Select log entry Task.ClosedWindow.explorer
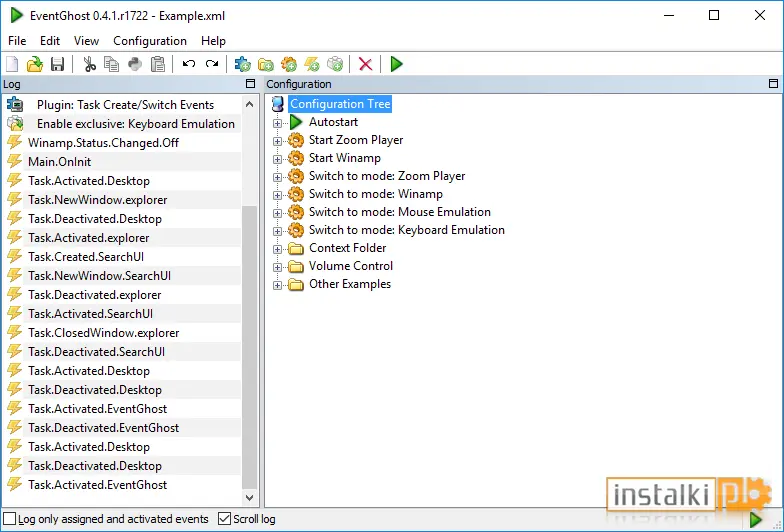 pos(104,333)
